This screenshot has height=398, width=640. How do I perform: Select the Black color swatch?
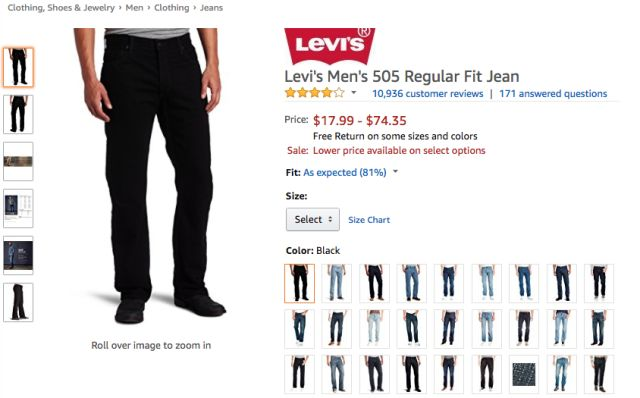(x=300, y=283)
